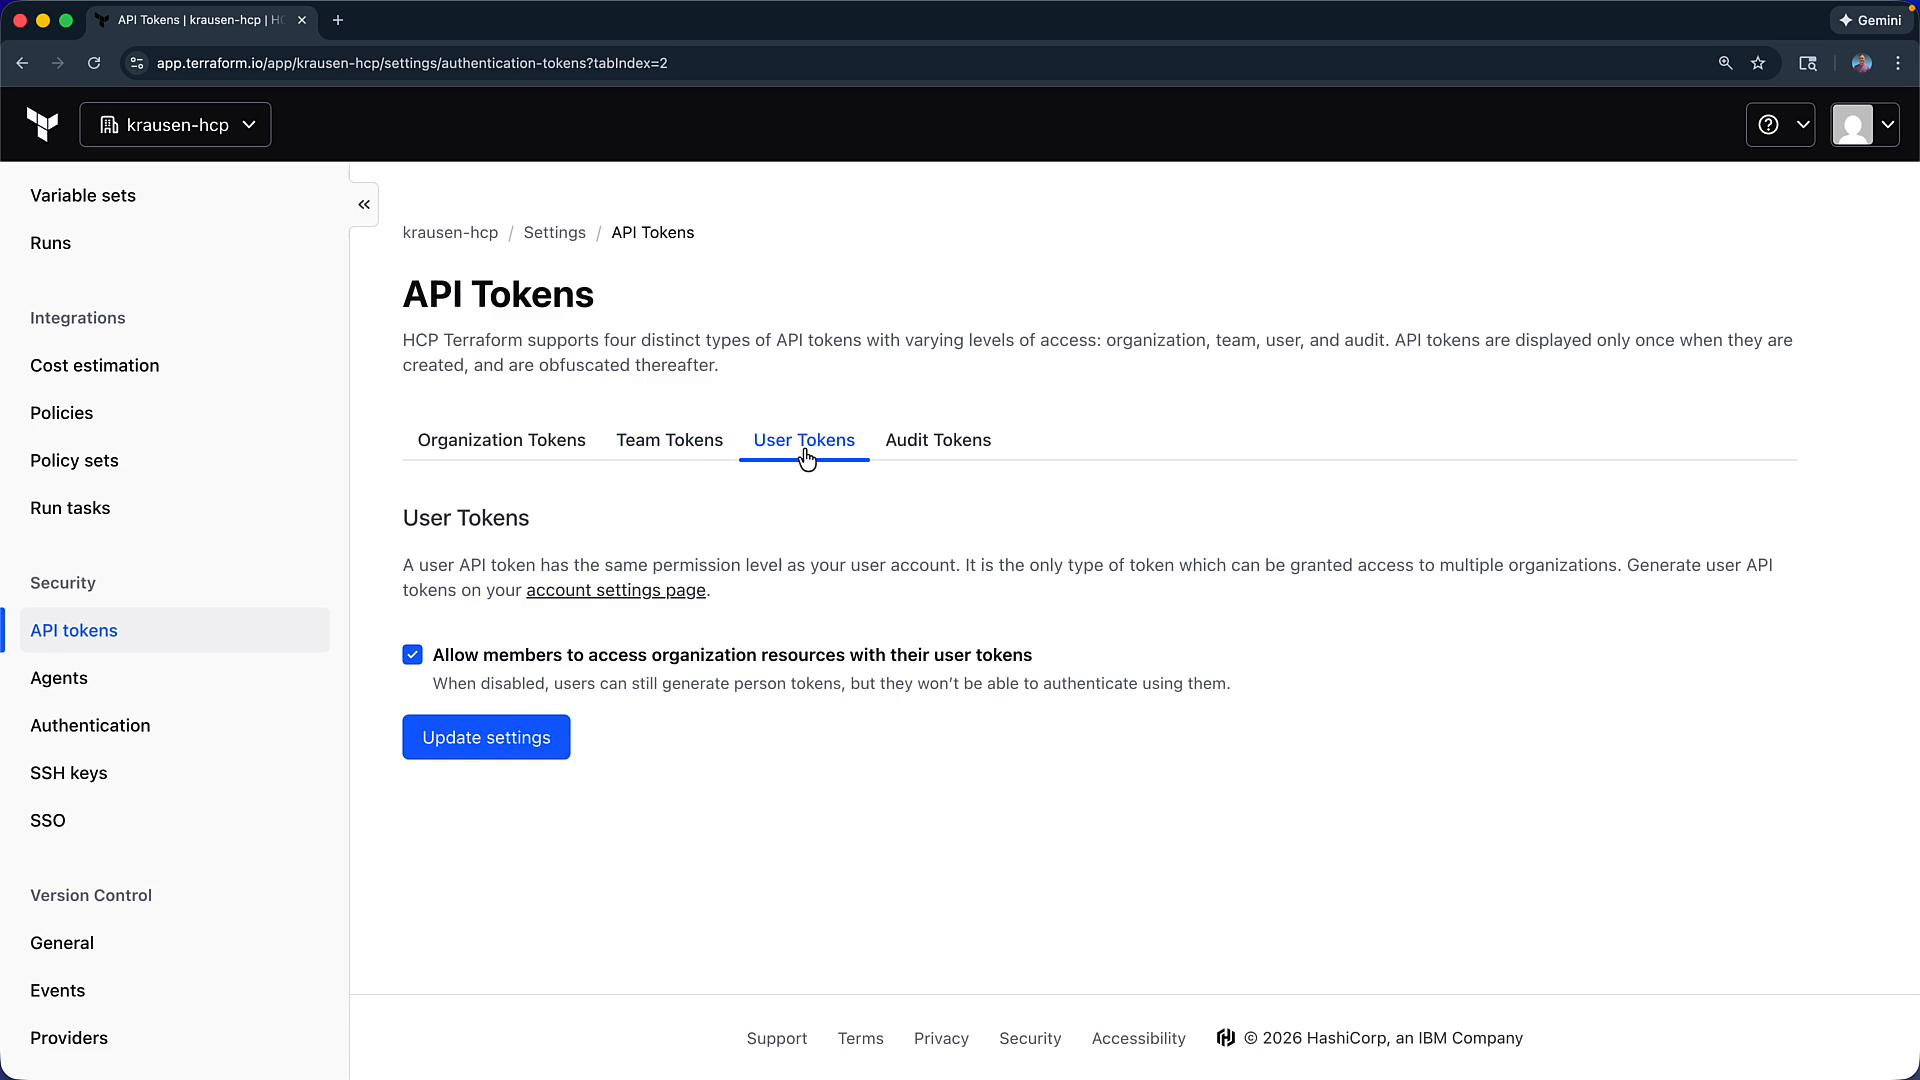Open SSO in the sidebar
The image size is (1920, 1080).
[47, 821]
